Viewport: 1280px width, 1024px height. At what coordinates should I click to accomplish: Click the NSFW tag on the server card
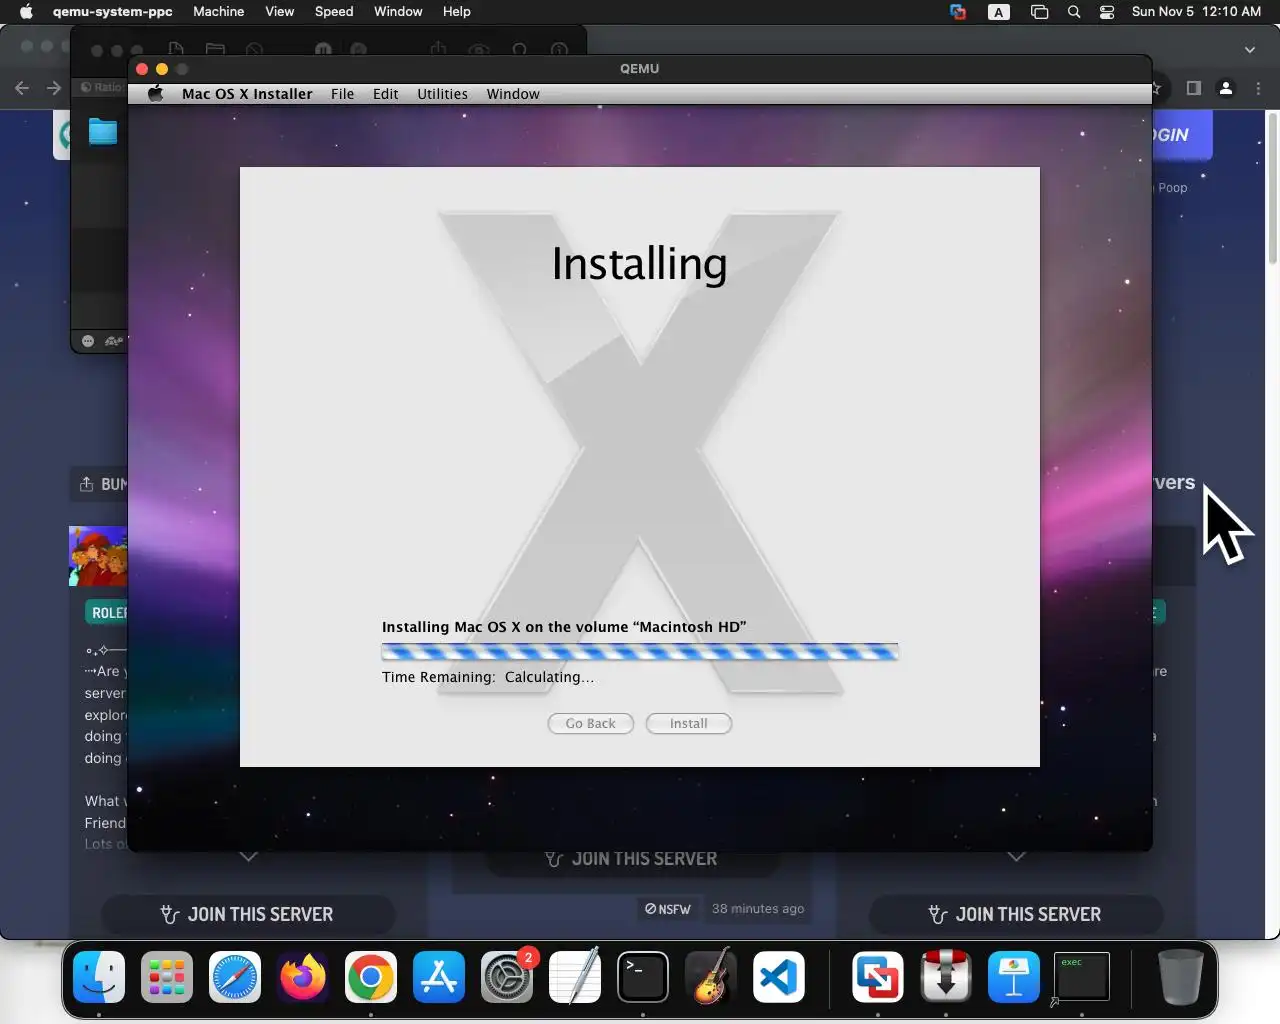tap(667, 909)
